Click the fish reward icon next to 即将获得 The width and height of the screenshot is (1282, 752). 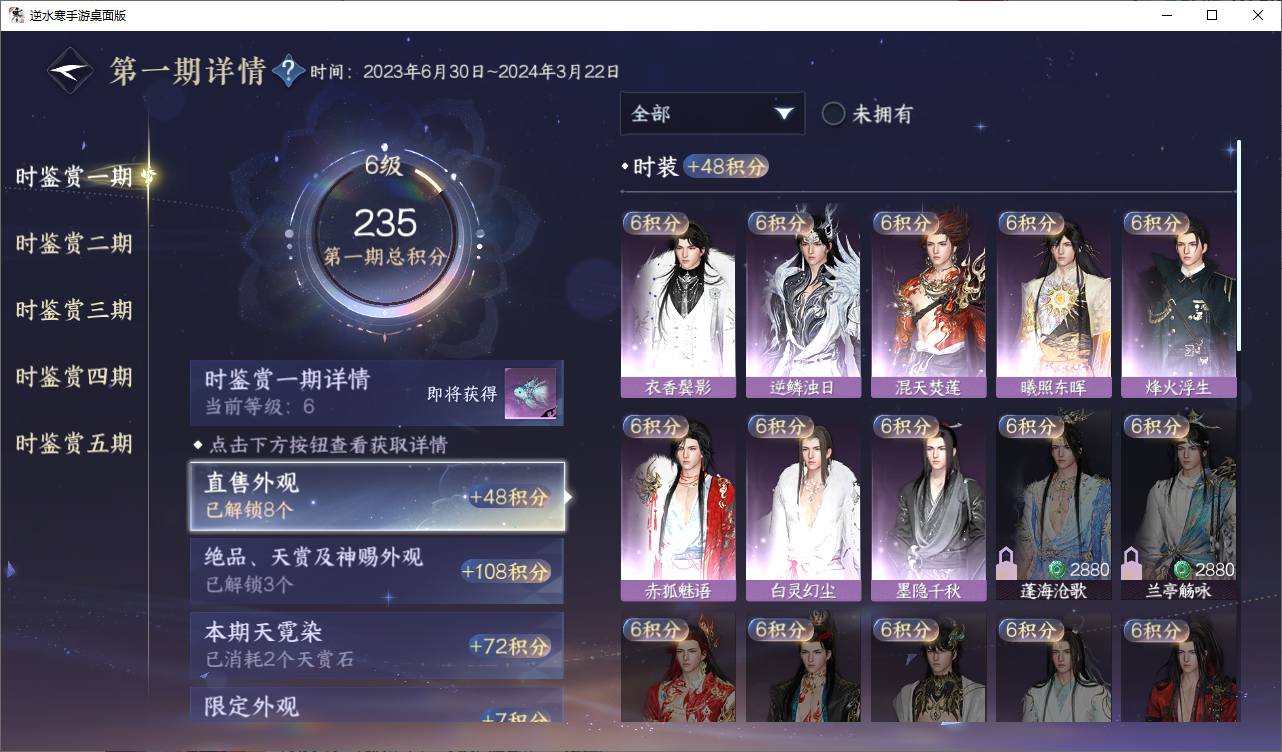point(530,394)
